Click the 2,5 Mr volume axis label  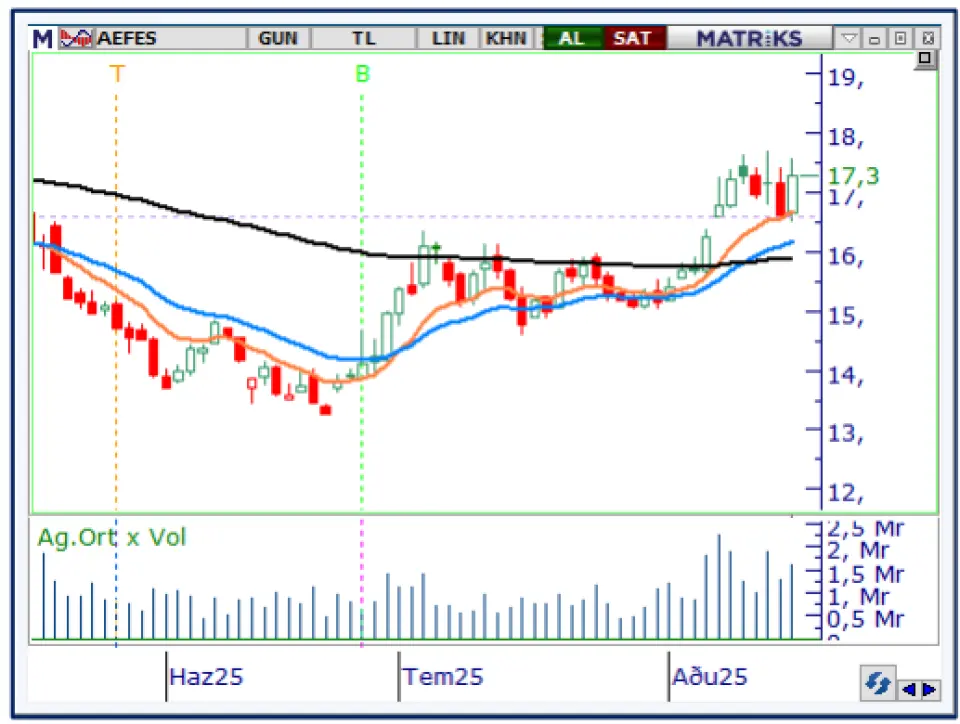tap(865, 528)
